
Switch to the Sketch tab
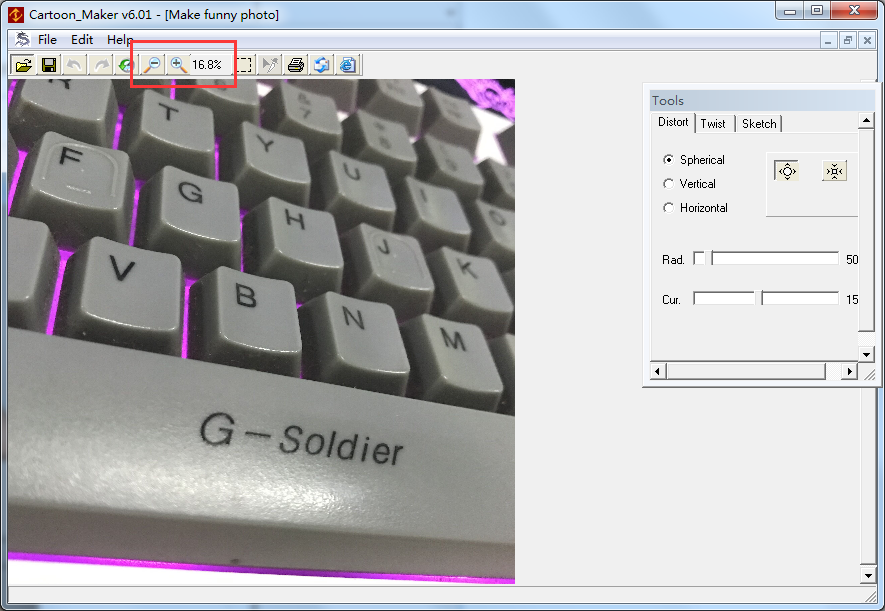759,124
